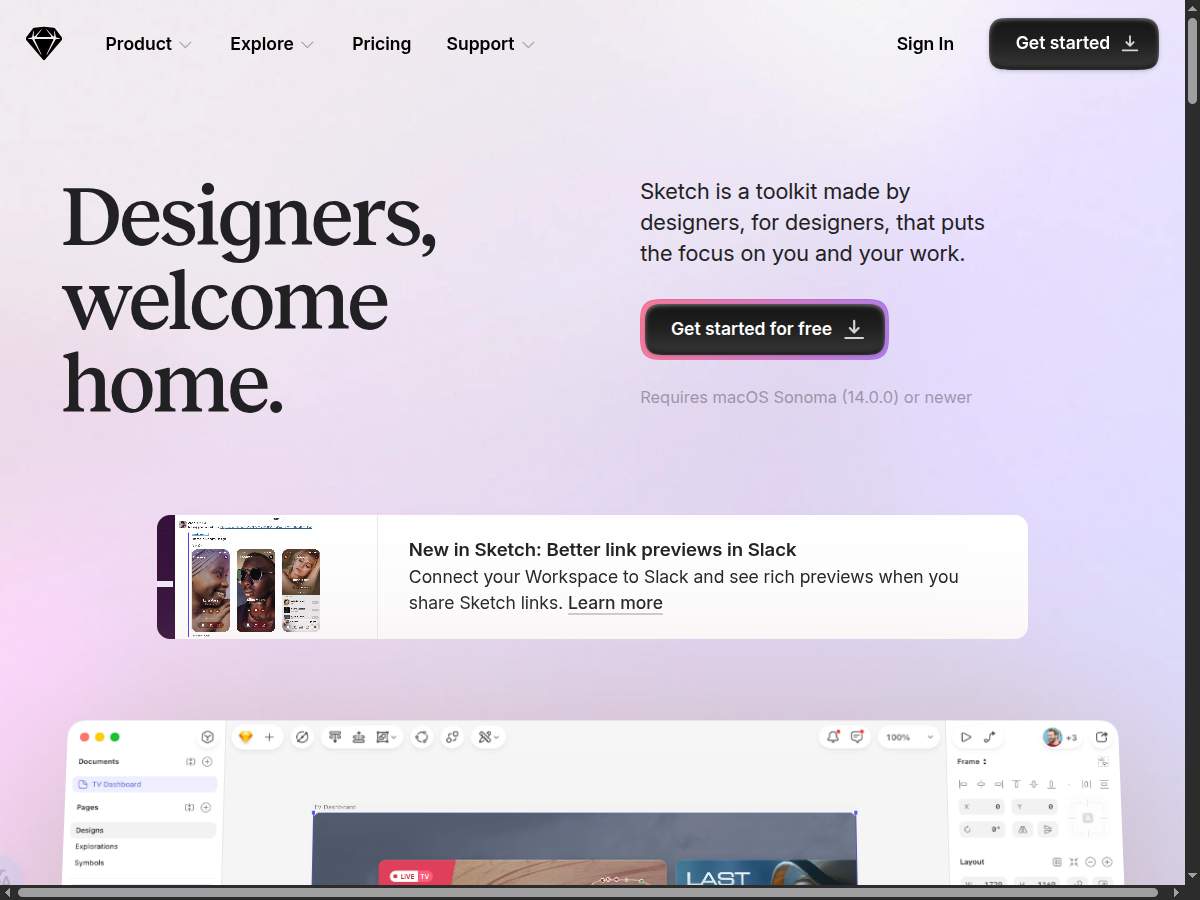Image resolution: width=1200 pixels, height=900 pixels.
Task: Click the Sign In link
Action: [x=925, y=44]
